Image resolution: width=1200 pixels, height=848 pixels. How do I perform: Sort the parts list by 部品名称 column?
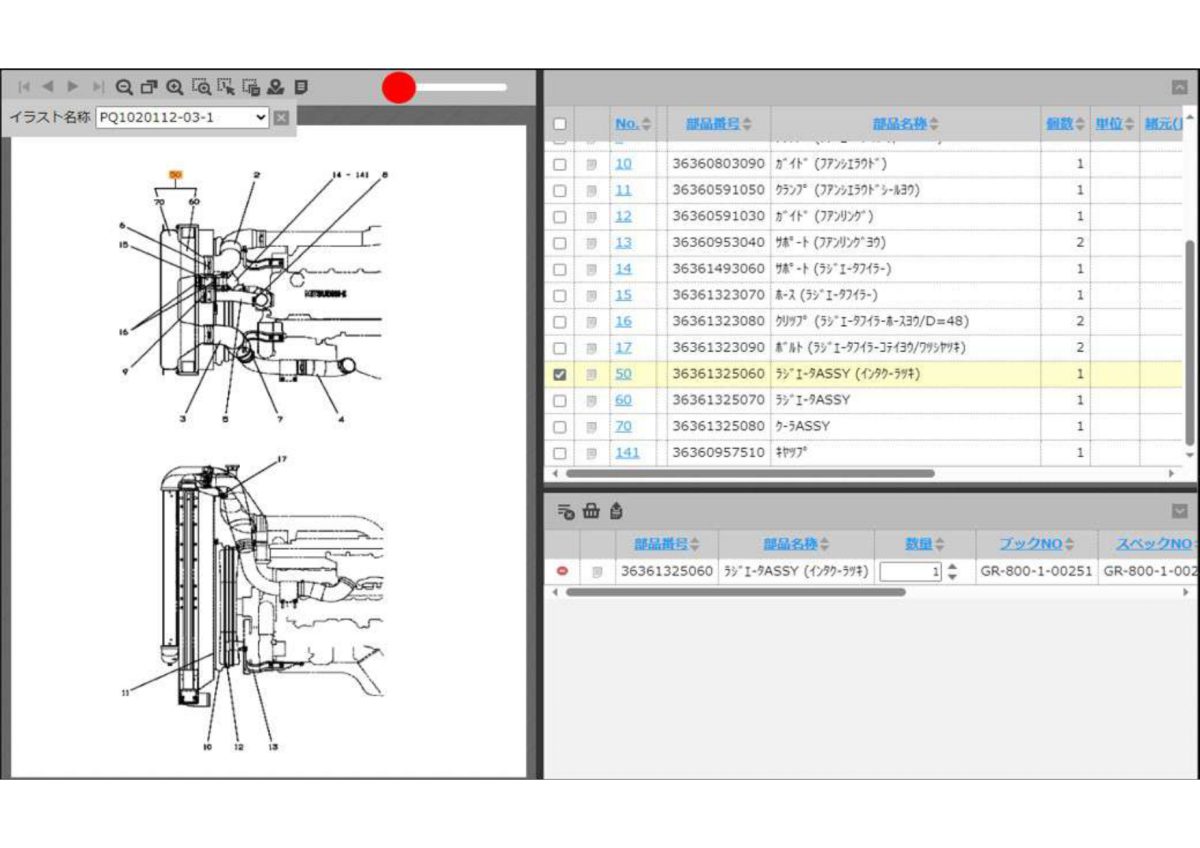coord(906,124)
